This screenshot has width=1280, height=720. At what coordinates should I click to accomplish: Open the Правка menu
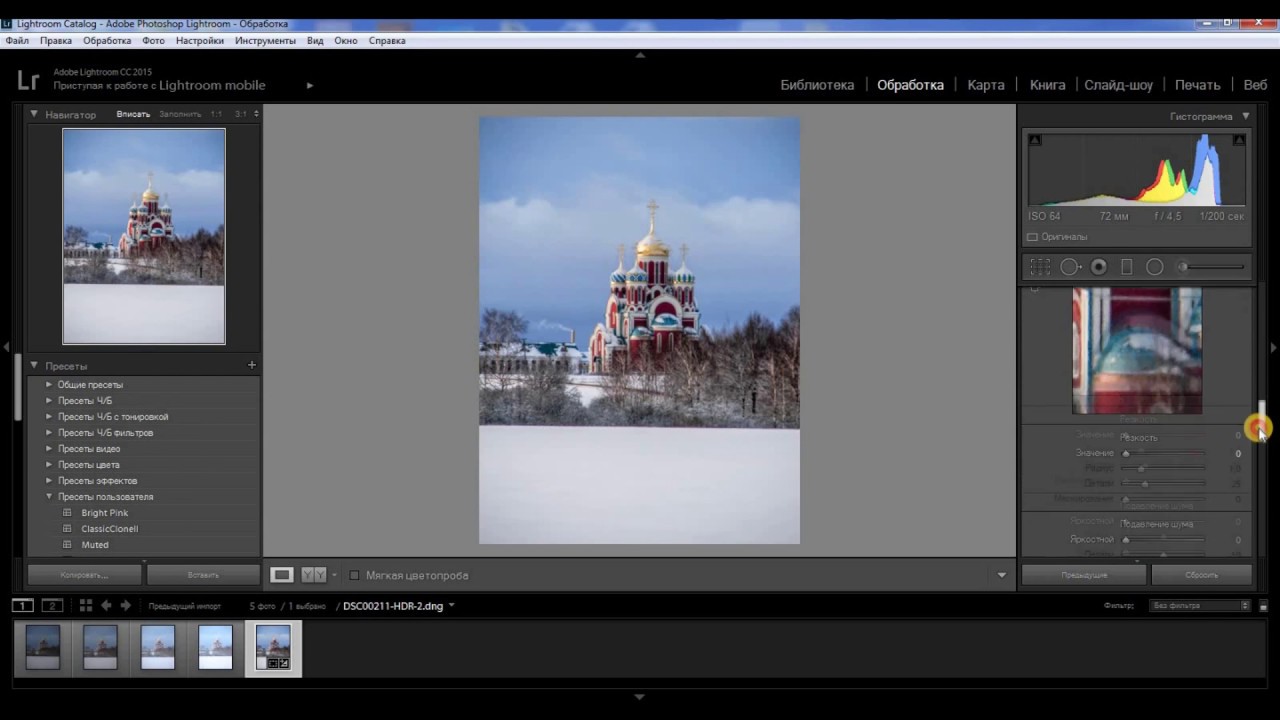tap(56, 41)
